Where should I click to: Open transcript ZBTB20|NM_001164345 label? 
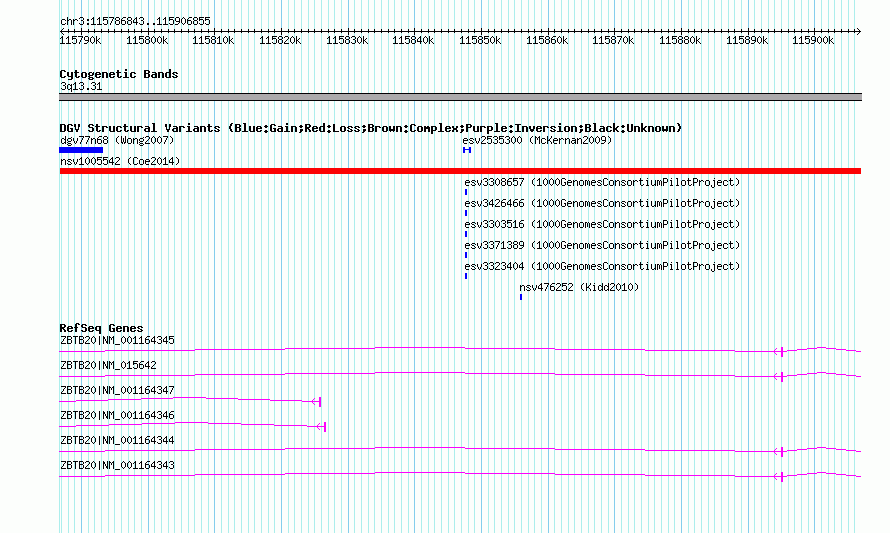(117, 341)
